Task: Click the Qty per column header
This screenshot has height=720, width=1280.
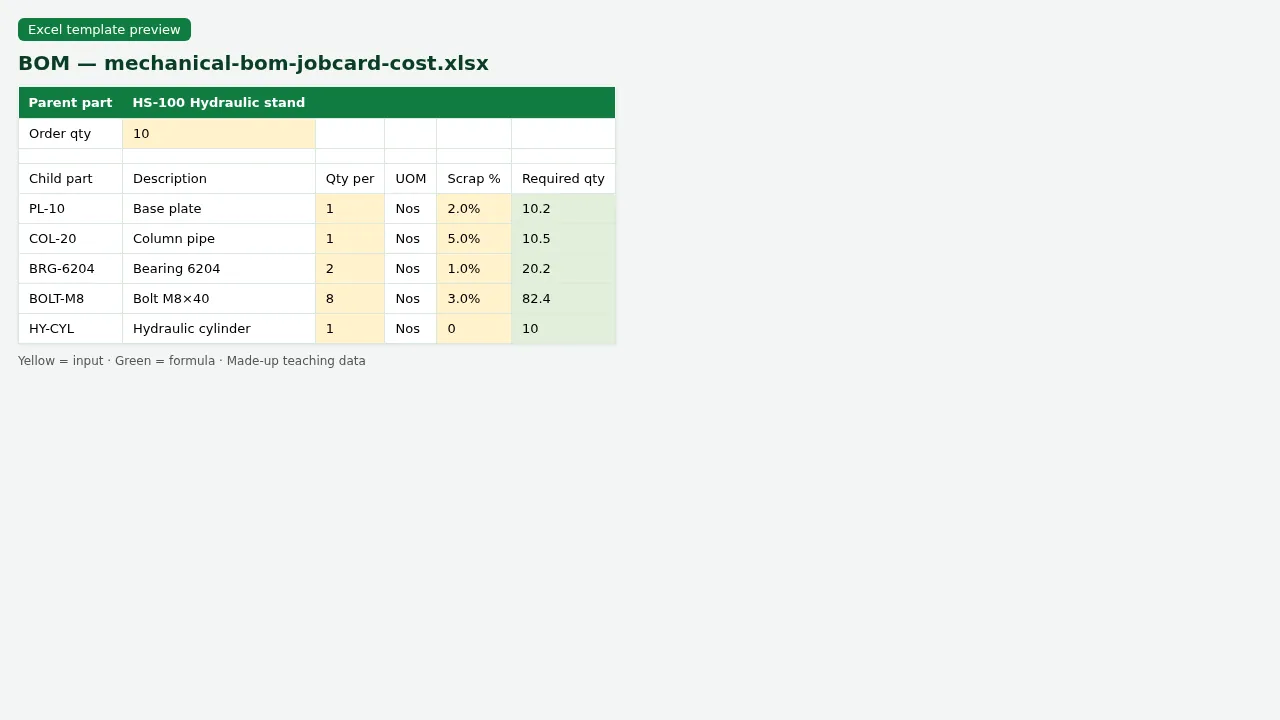Action: pyautogui.click(x=350, y=179)
